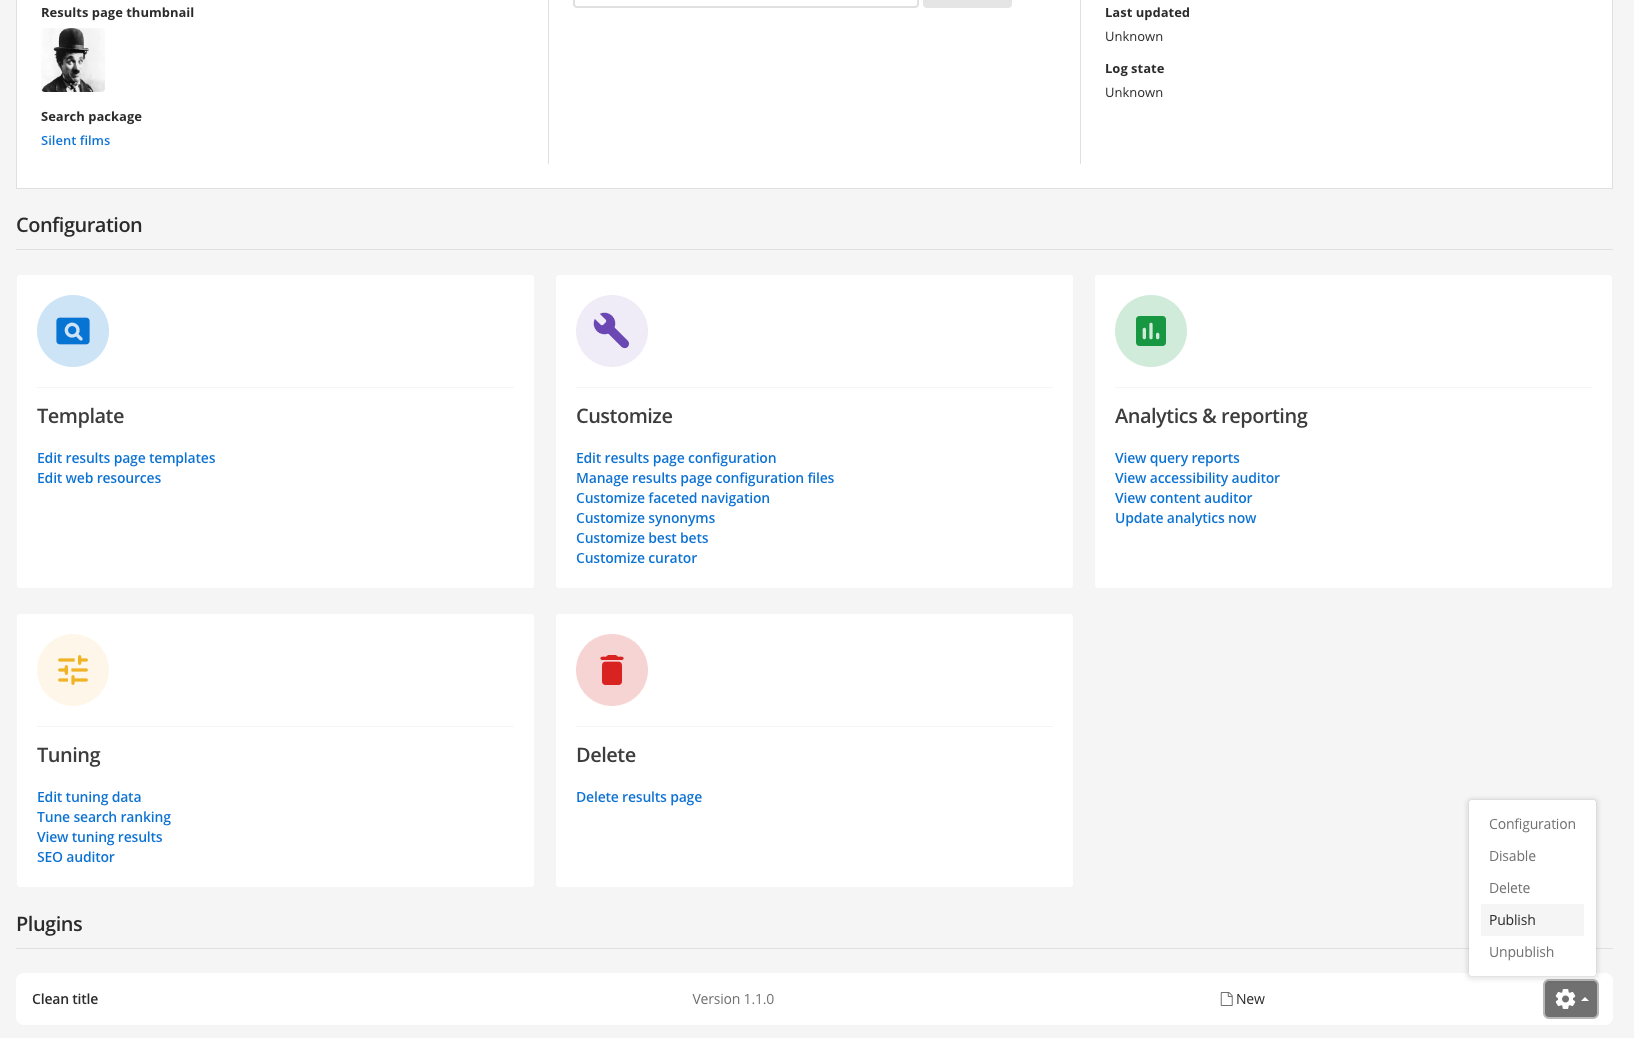Open the gear settings for Clean title plugin

click(1563, 999)
